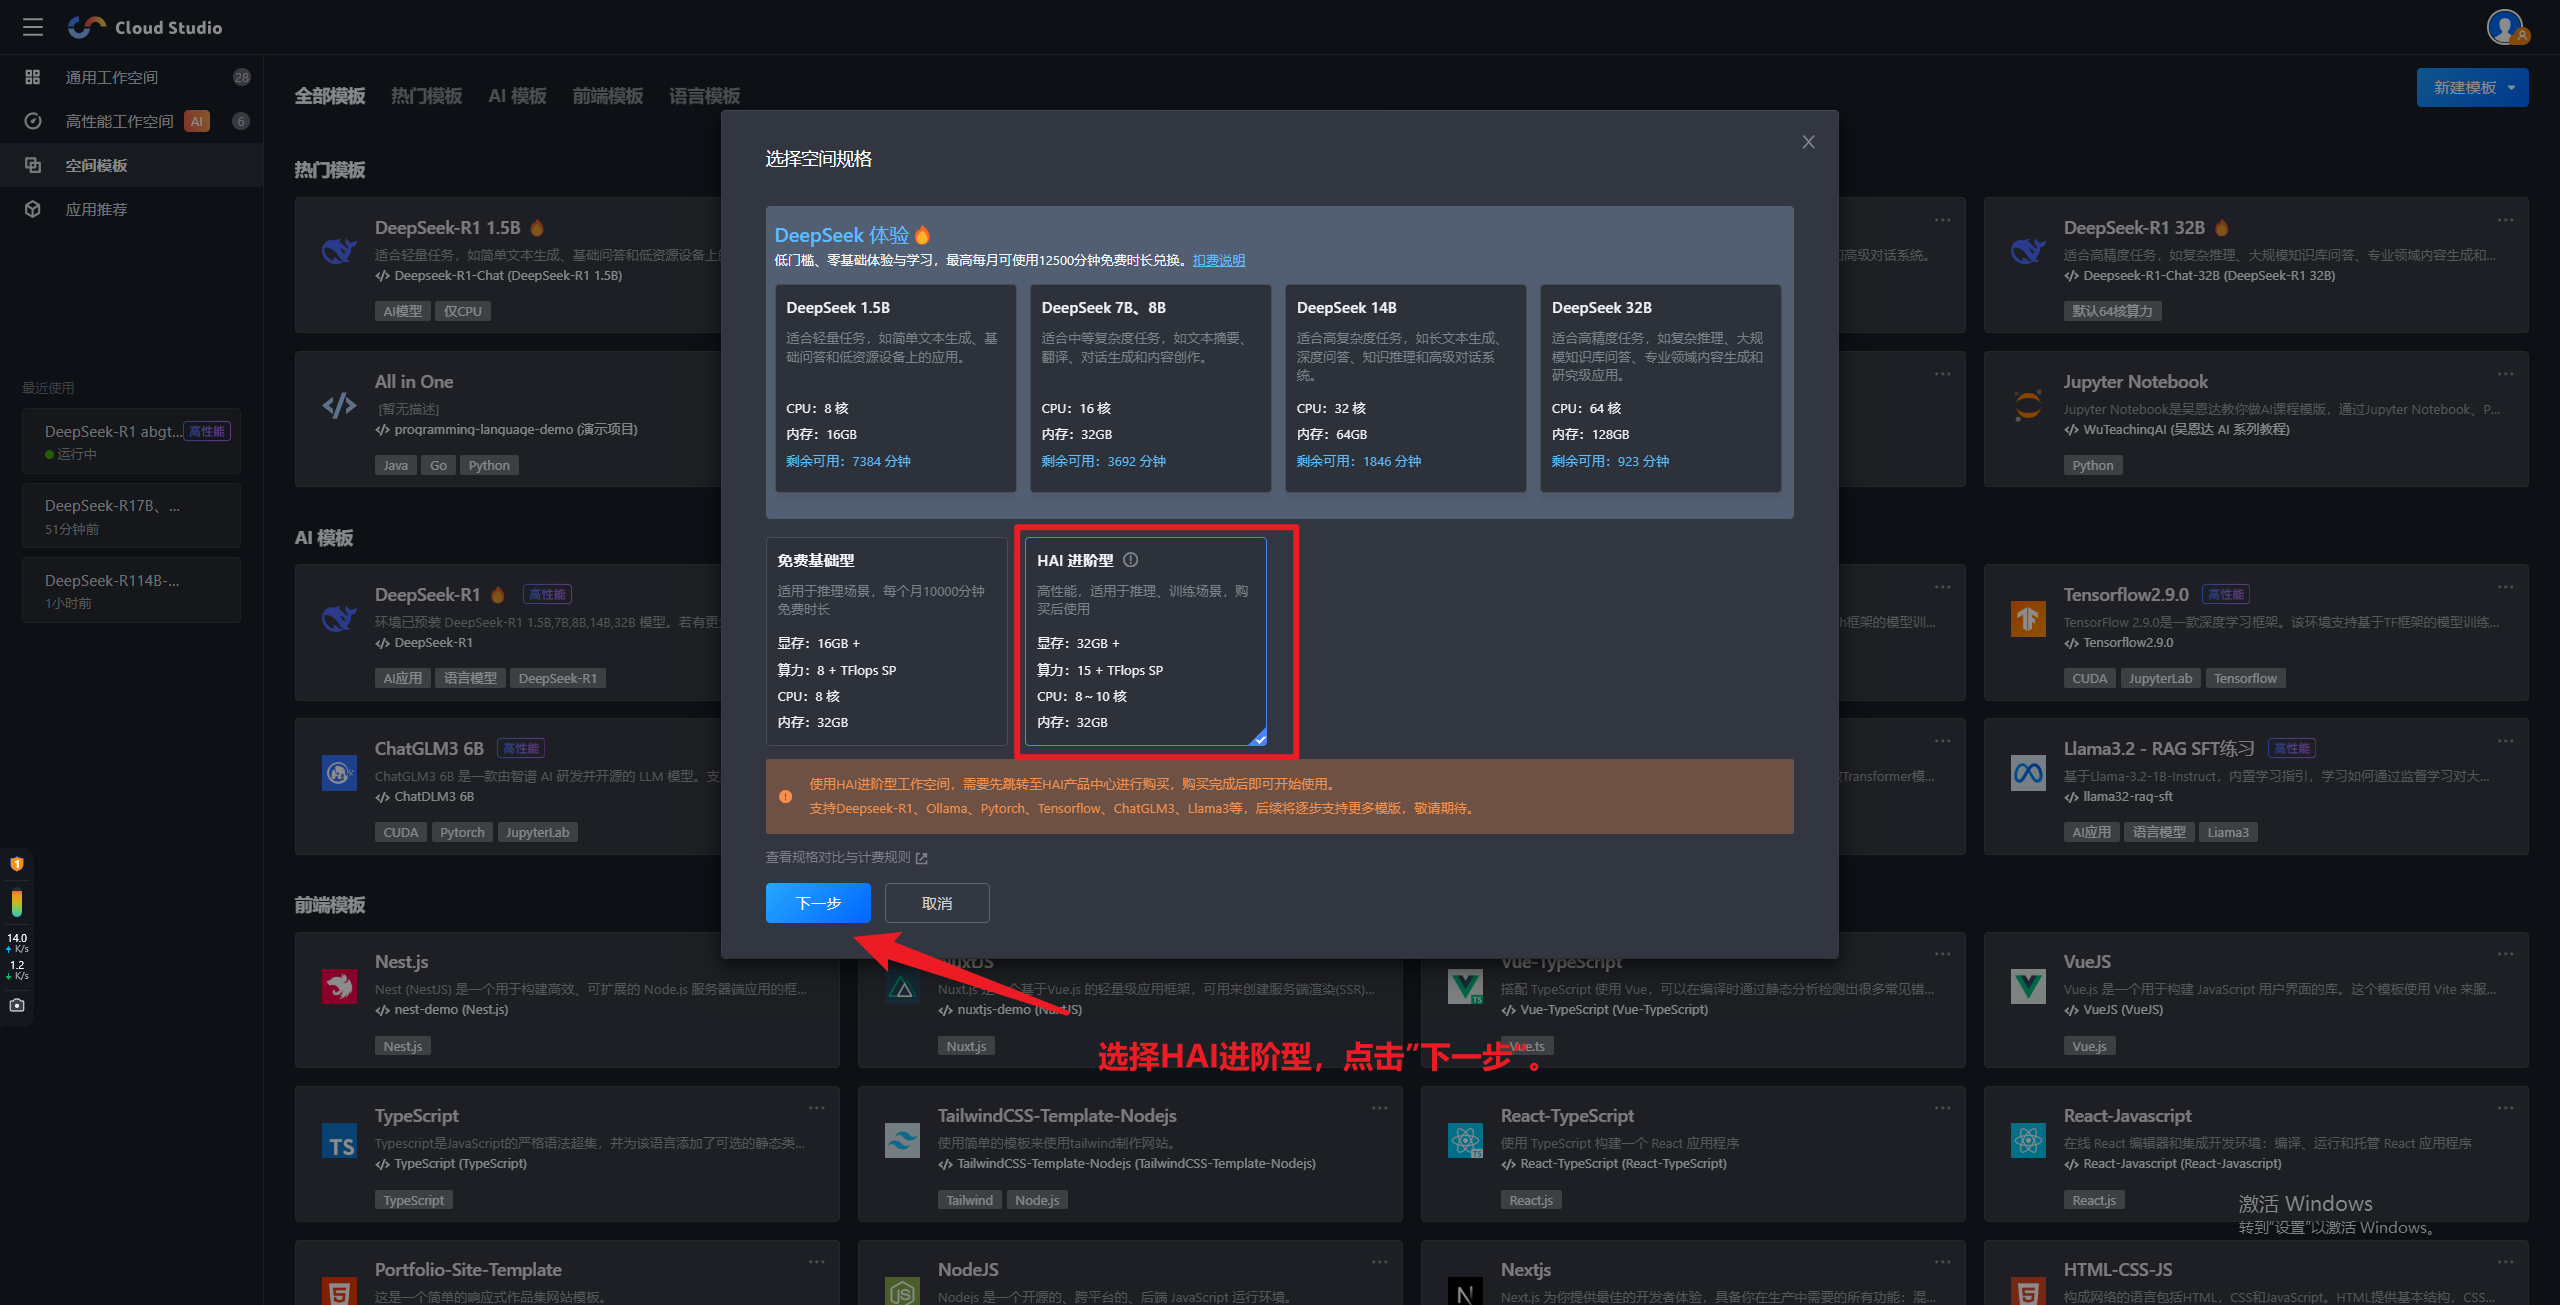Viewport: 2560px width, 1305px height.
Task: Open 查看规格对比与计费规则 link
Action: (x=838, y=858)
